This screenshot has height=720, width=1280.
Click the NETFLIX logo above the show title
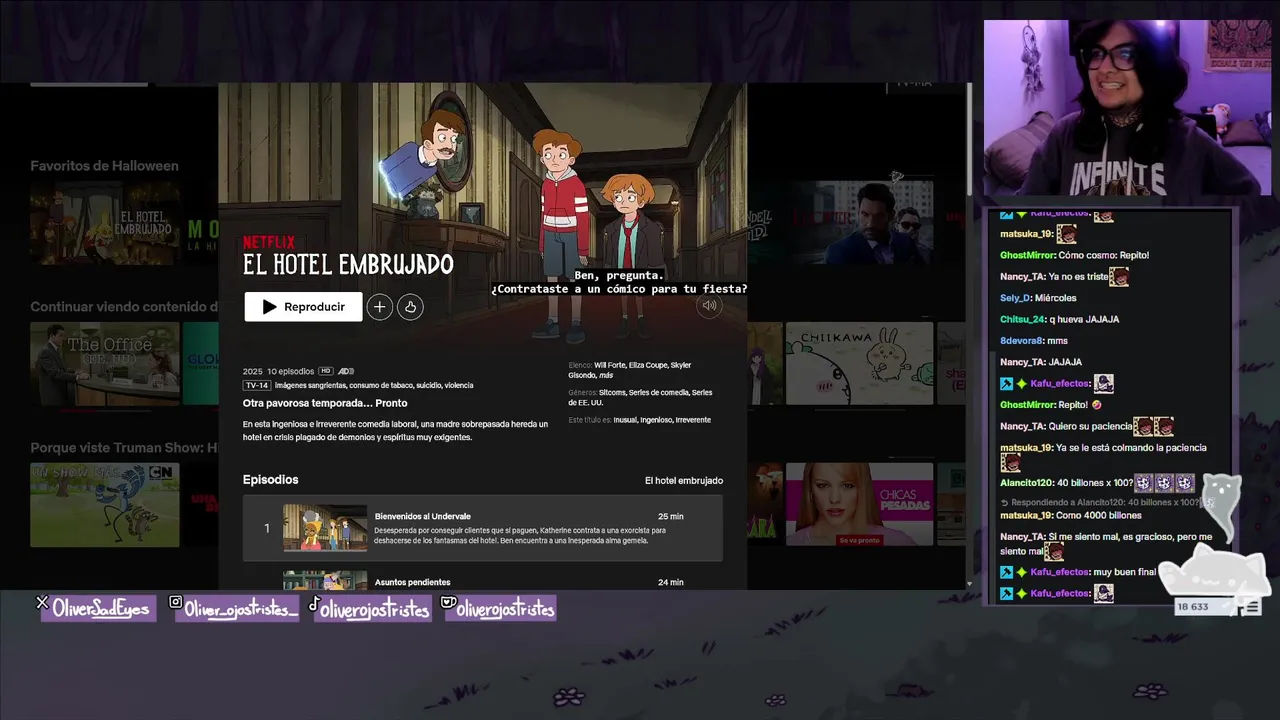269,242
